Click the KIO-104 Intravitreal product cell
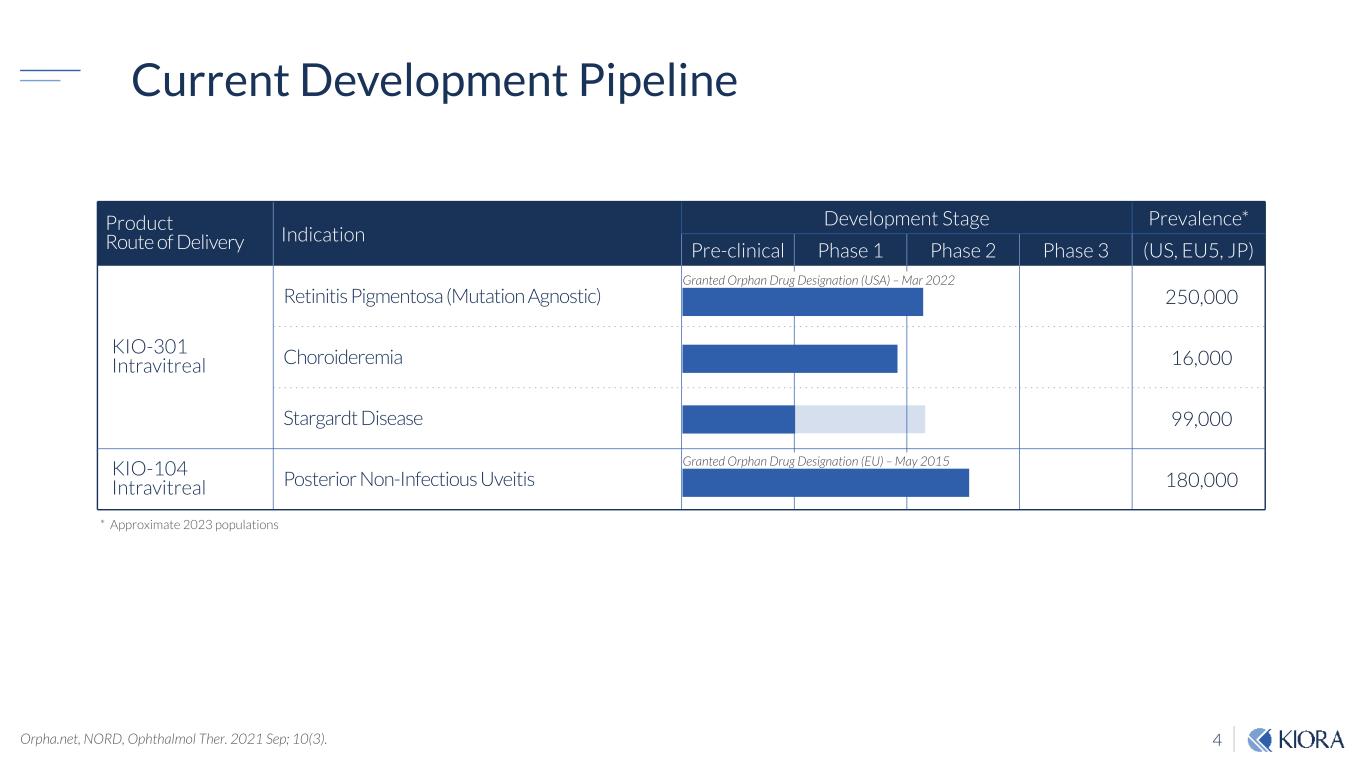 tap(159, 478)
